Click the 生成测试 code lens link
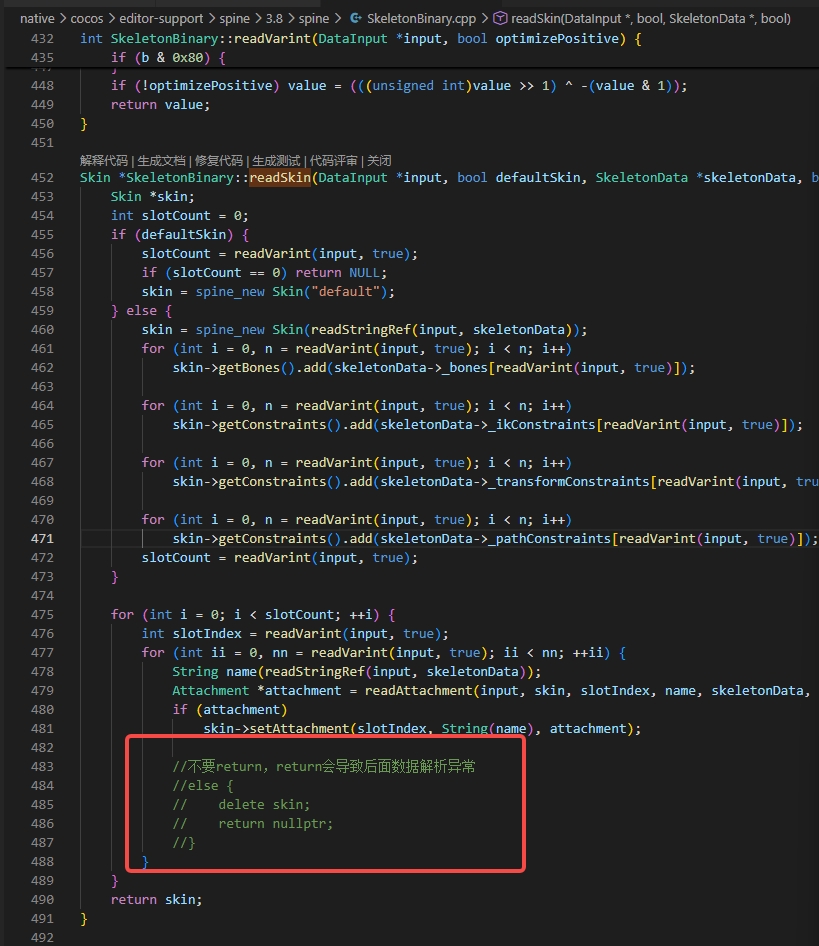 click(x=276, y=160)
